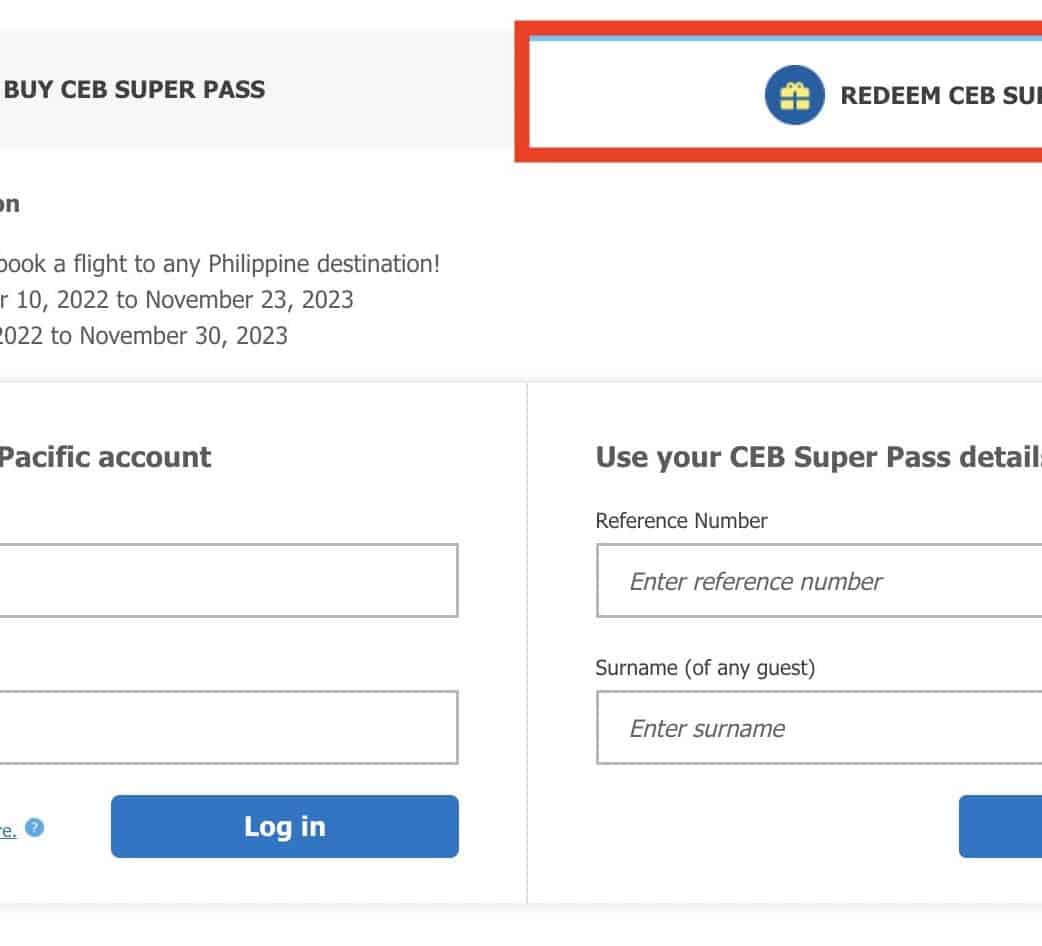Switch to the BUY CEB SUPER PASS tab

tap(135, 90)
